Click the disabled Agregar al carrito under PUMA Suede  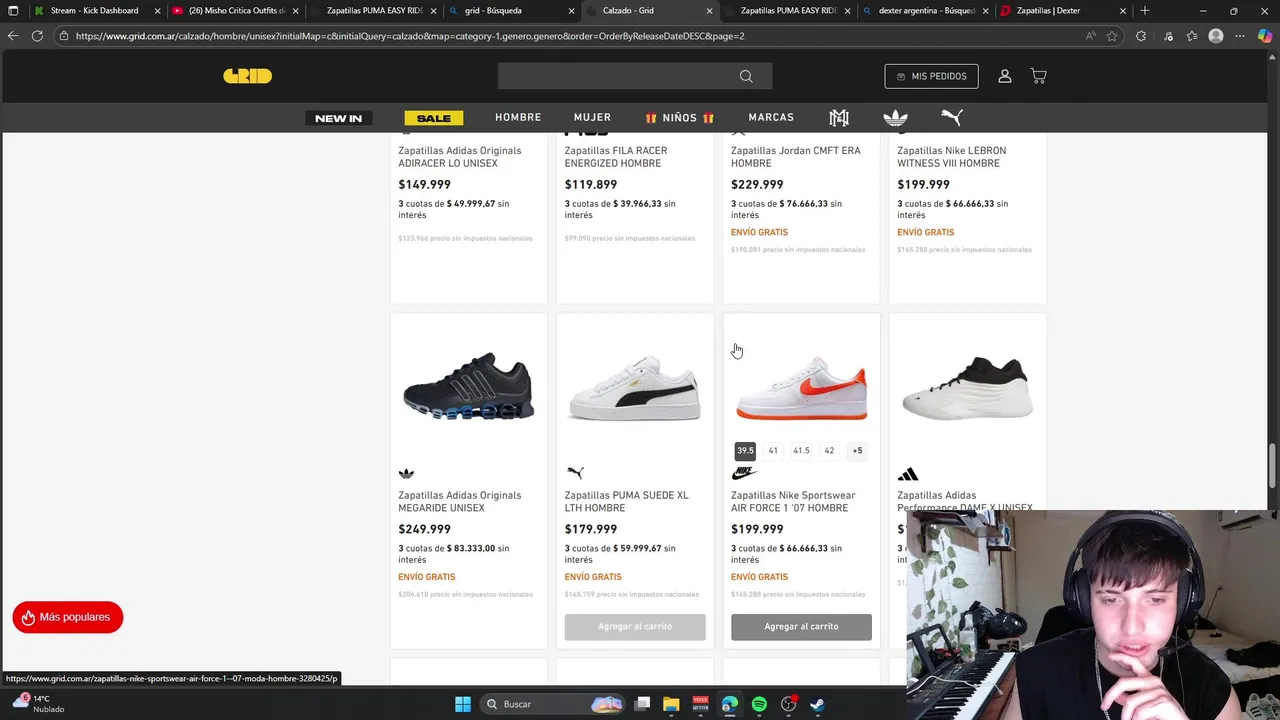(635, 627)
